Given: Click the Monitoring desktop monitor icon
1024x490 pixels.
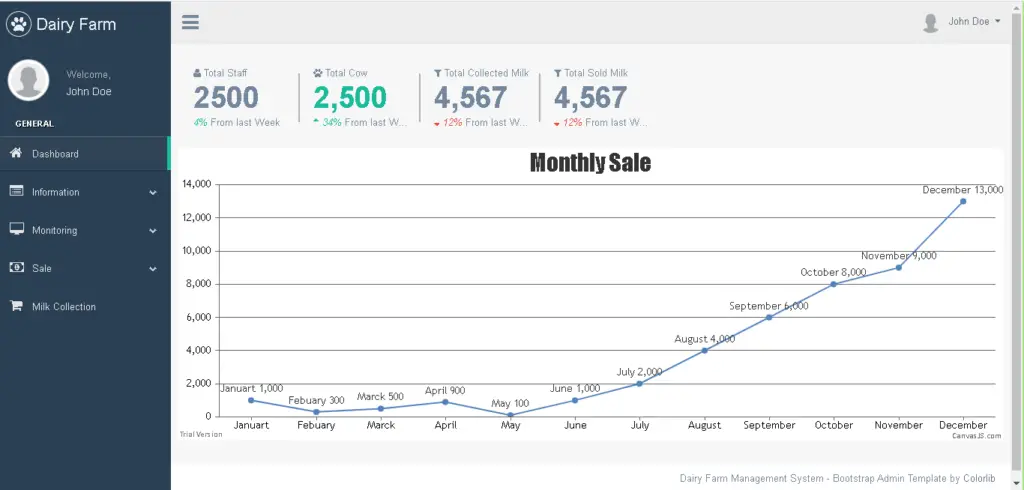Looking at the screenshot, I should (x=16, y=229).
